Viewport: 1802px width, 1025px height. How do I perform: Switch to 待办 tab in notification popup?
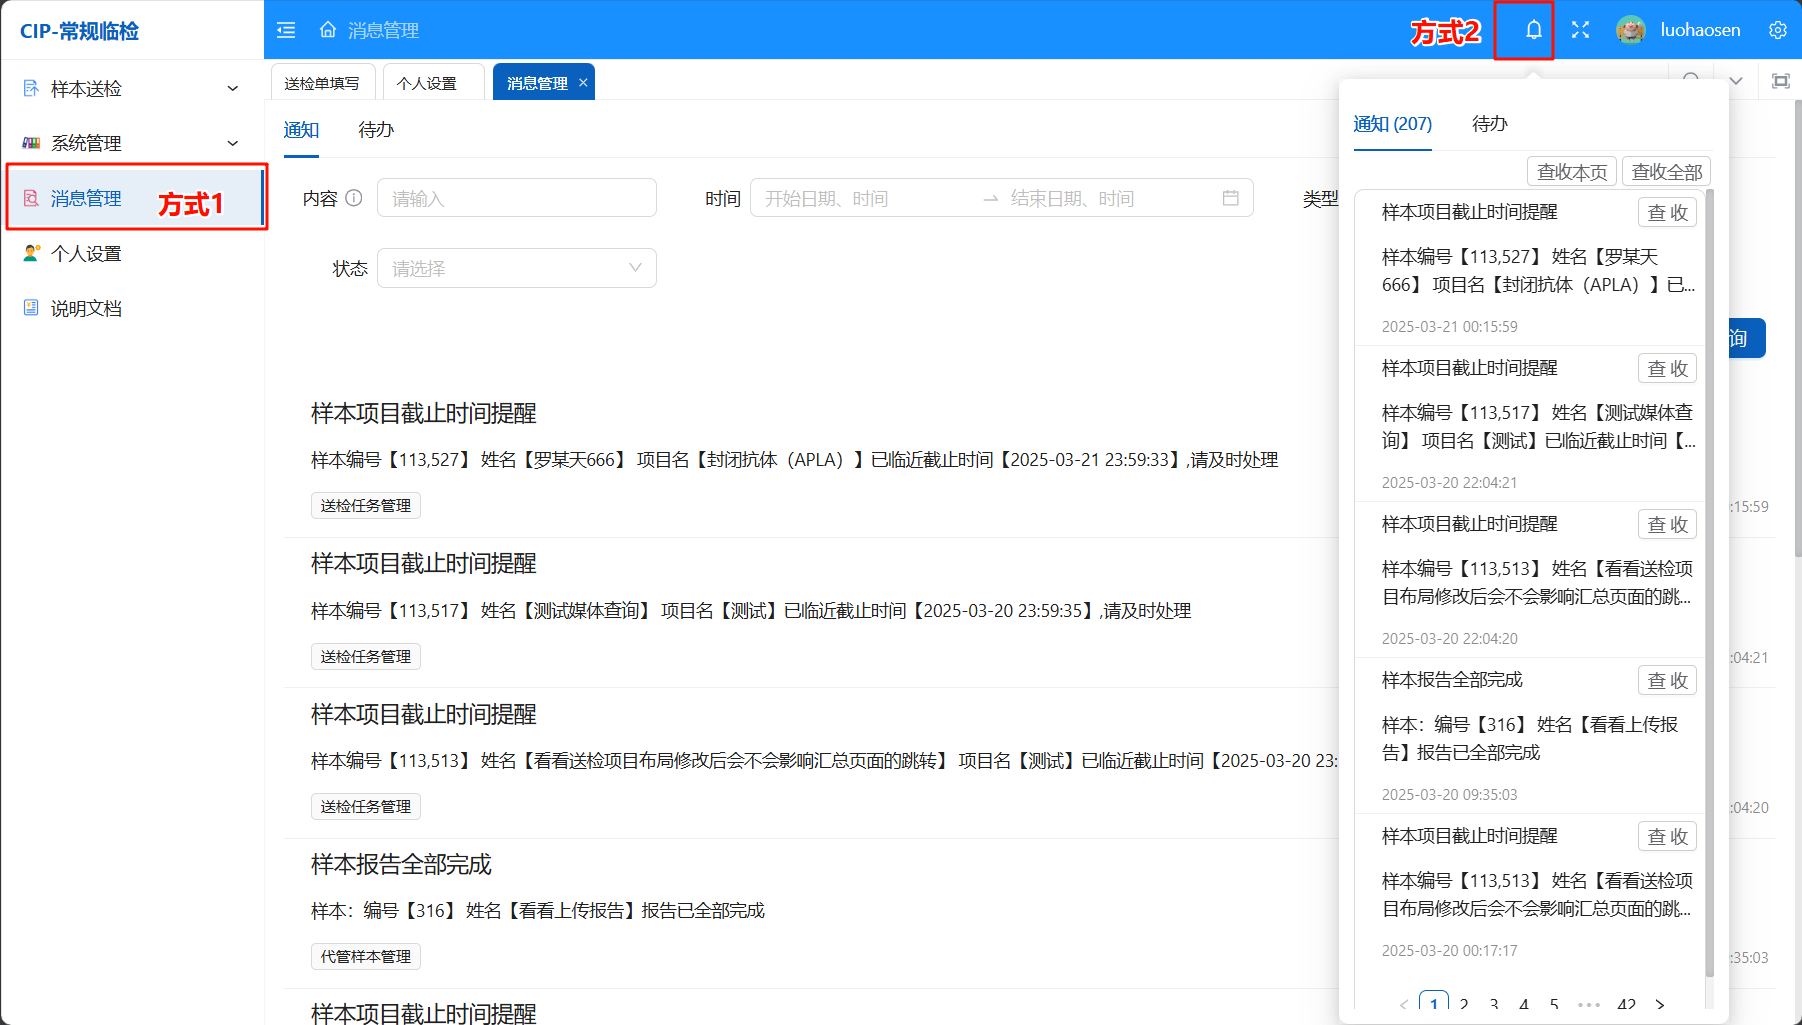coord(1489,124)
